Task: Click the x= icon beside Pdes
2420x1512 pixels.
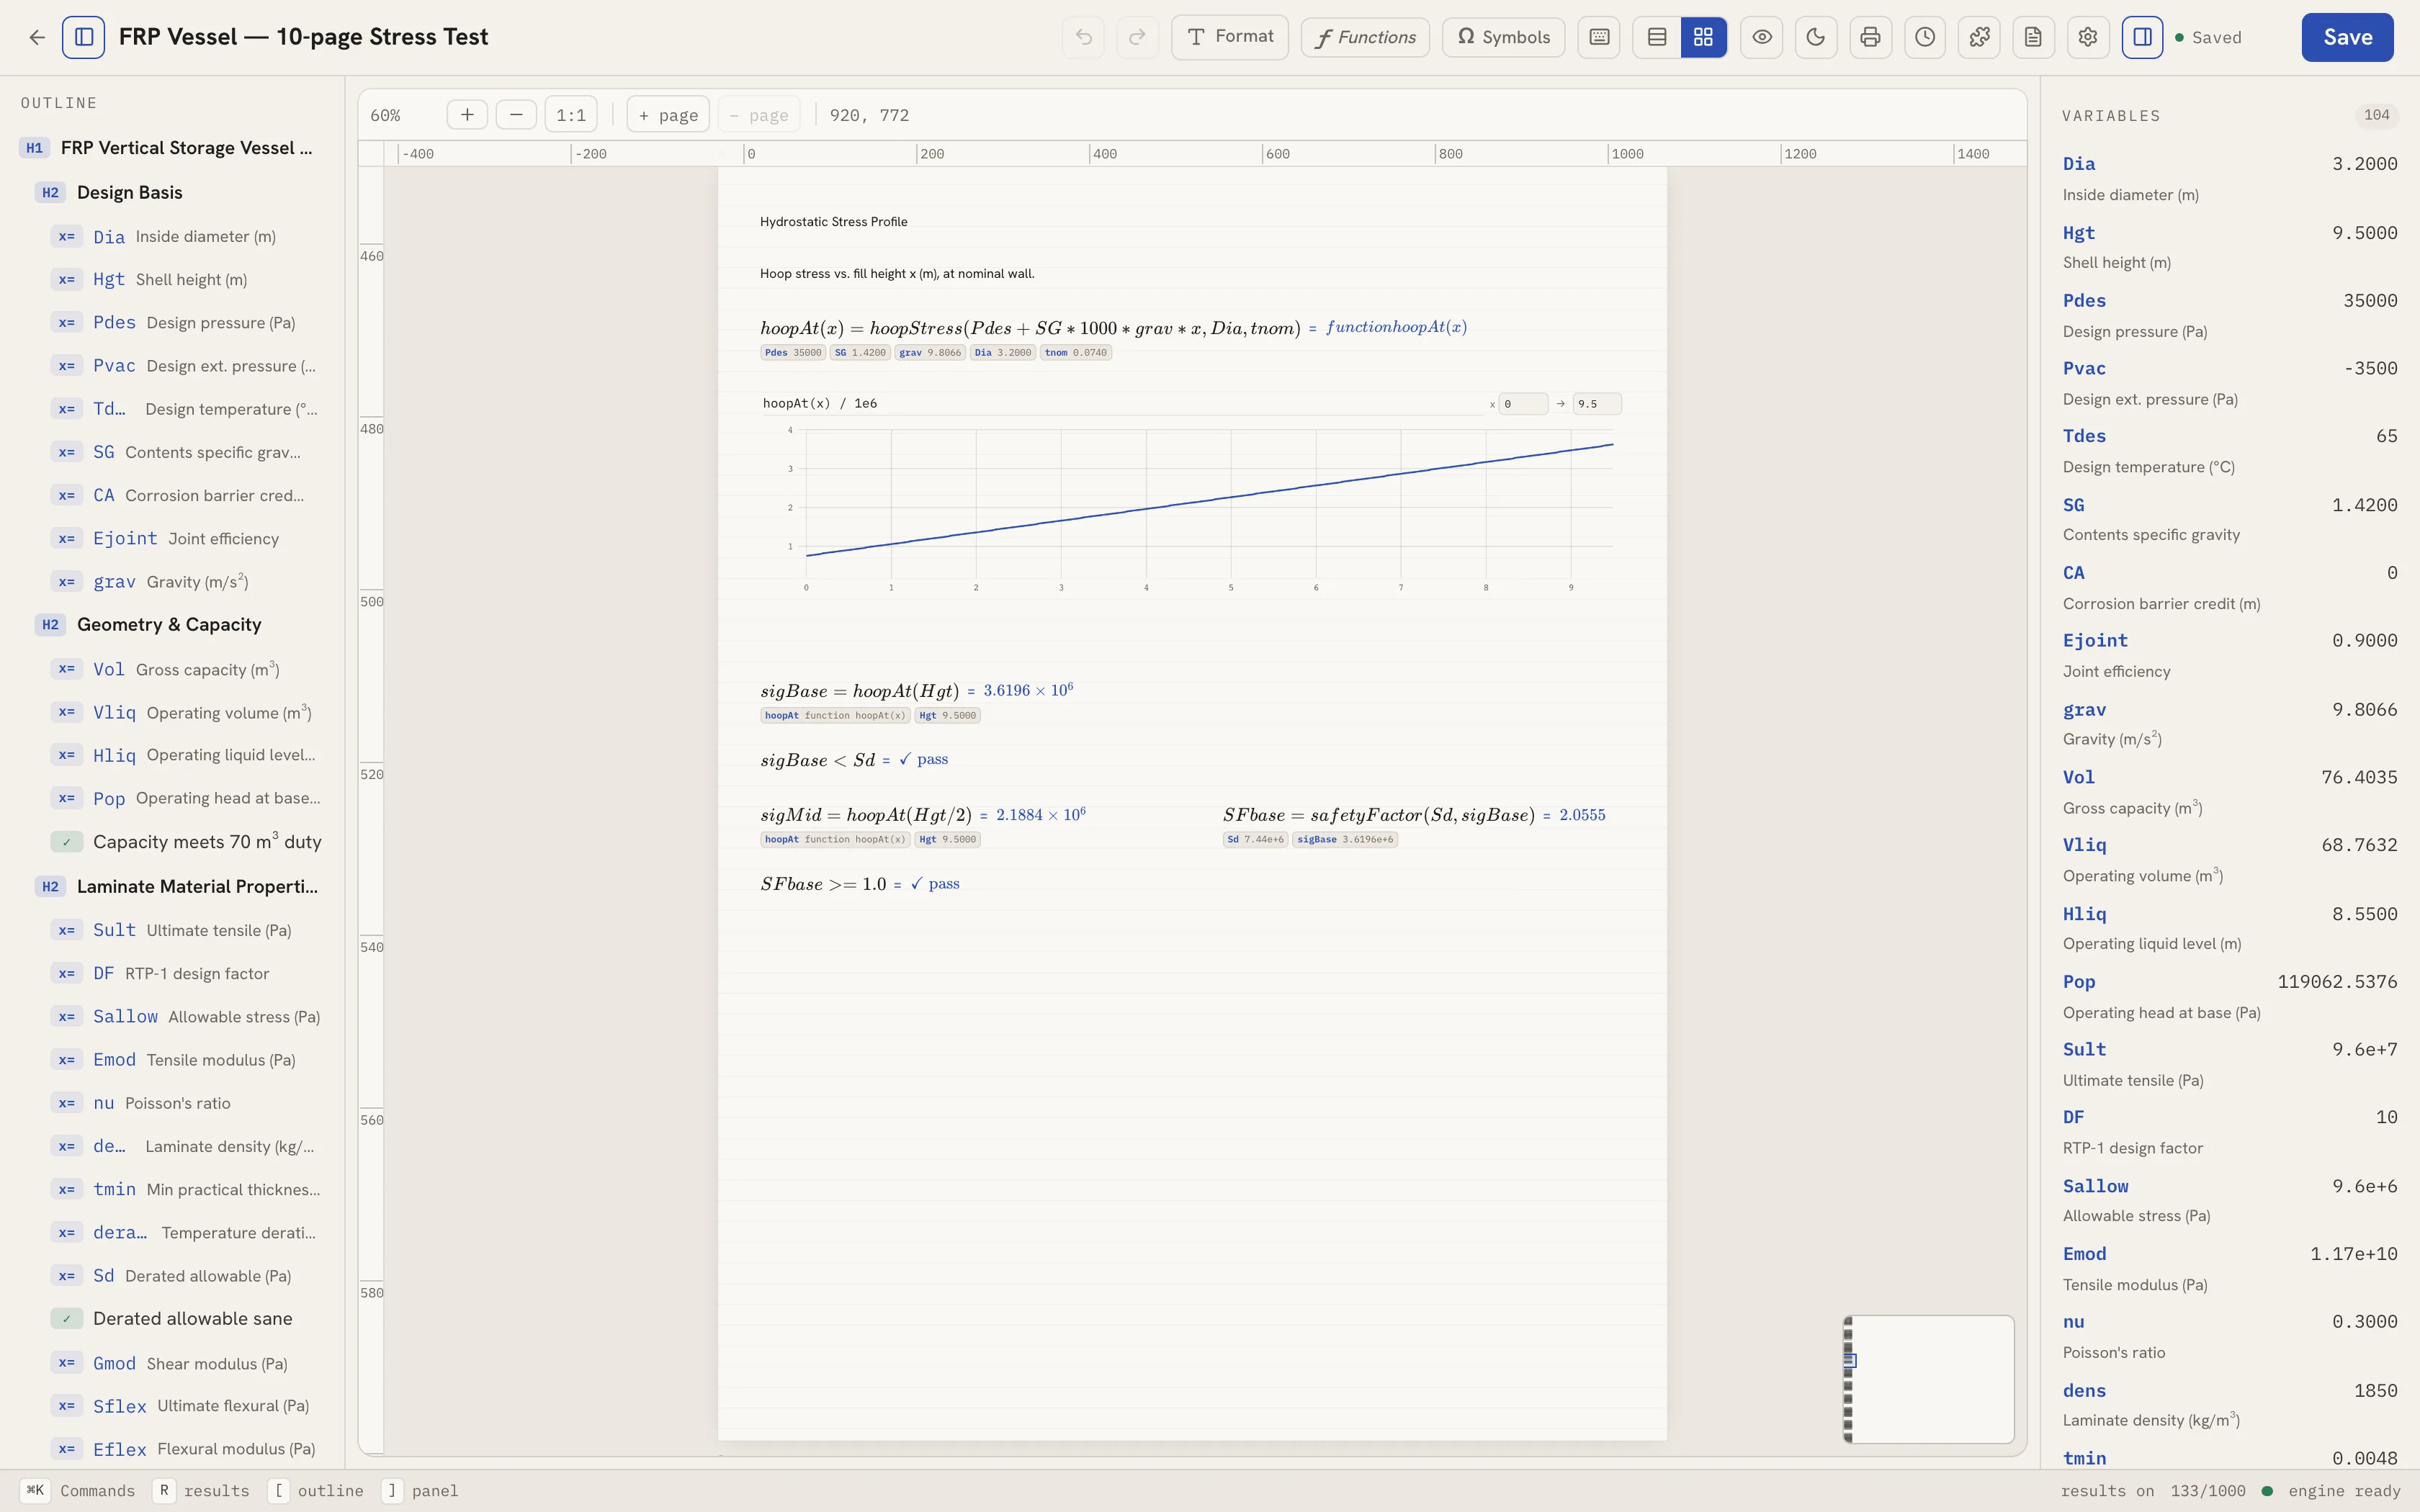Action: coord(67,322)
